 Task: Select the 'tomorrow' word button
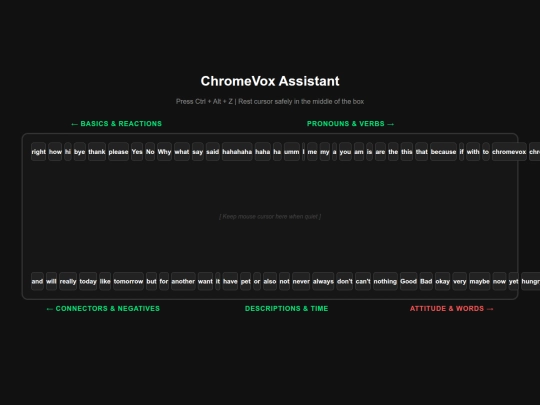pos(128,281)
